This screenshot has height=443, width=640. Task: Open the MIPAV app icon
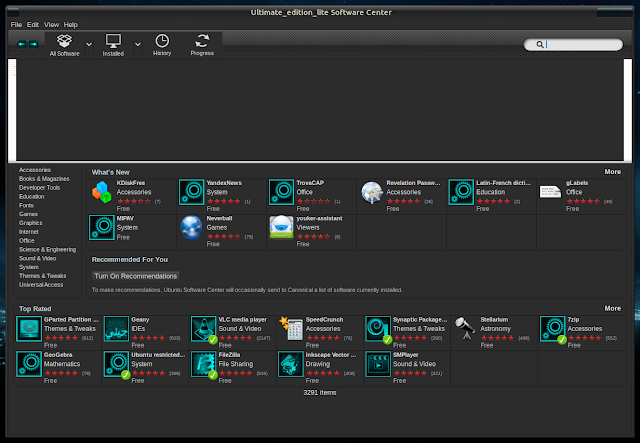coord(102,227)
